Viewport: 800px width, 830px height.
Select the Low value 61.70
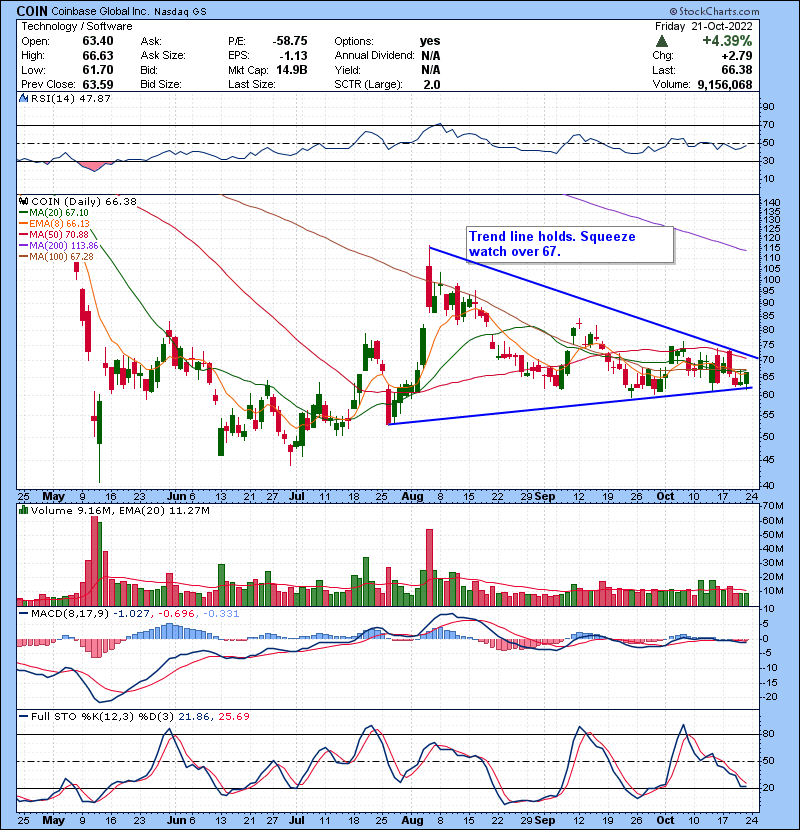98,69
